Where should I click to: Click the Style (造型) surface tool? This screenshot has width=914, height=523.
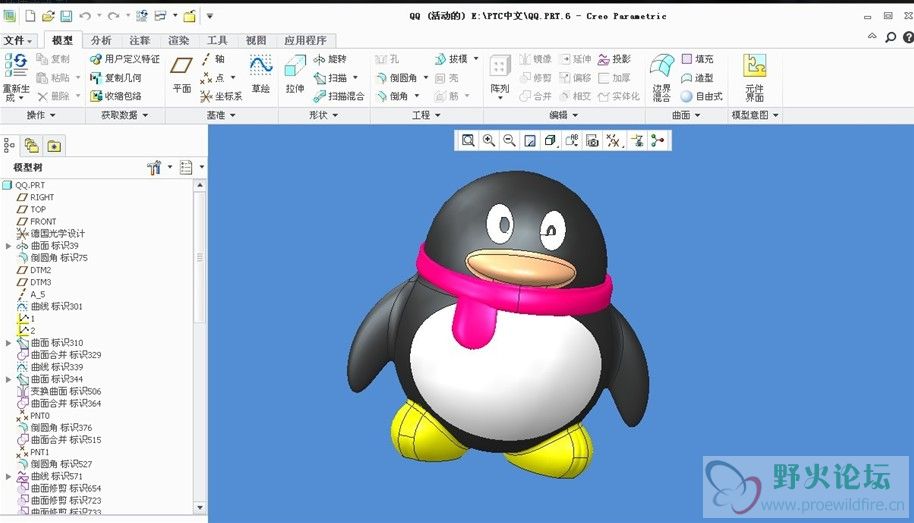tap(697, 78)
